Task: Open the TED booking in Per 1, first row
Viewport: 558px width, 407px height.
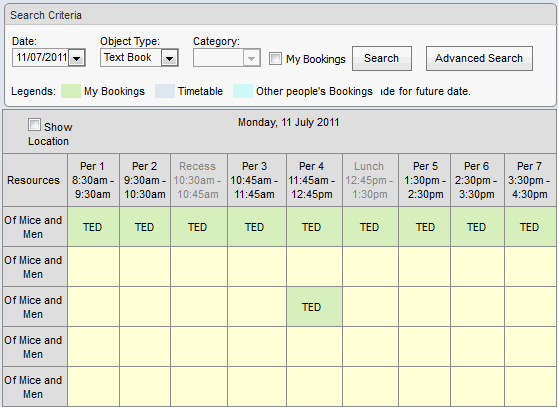Action: coord(93,227)
